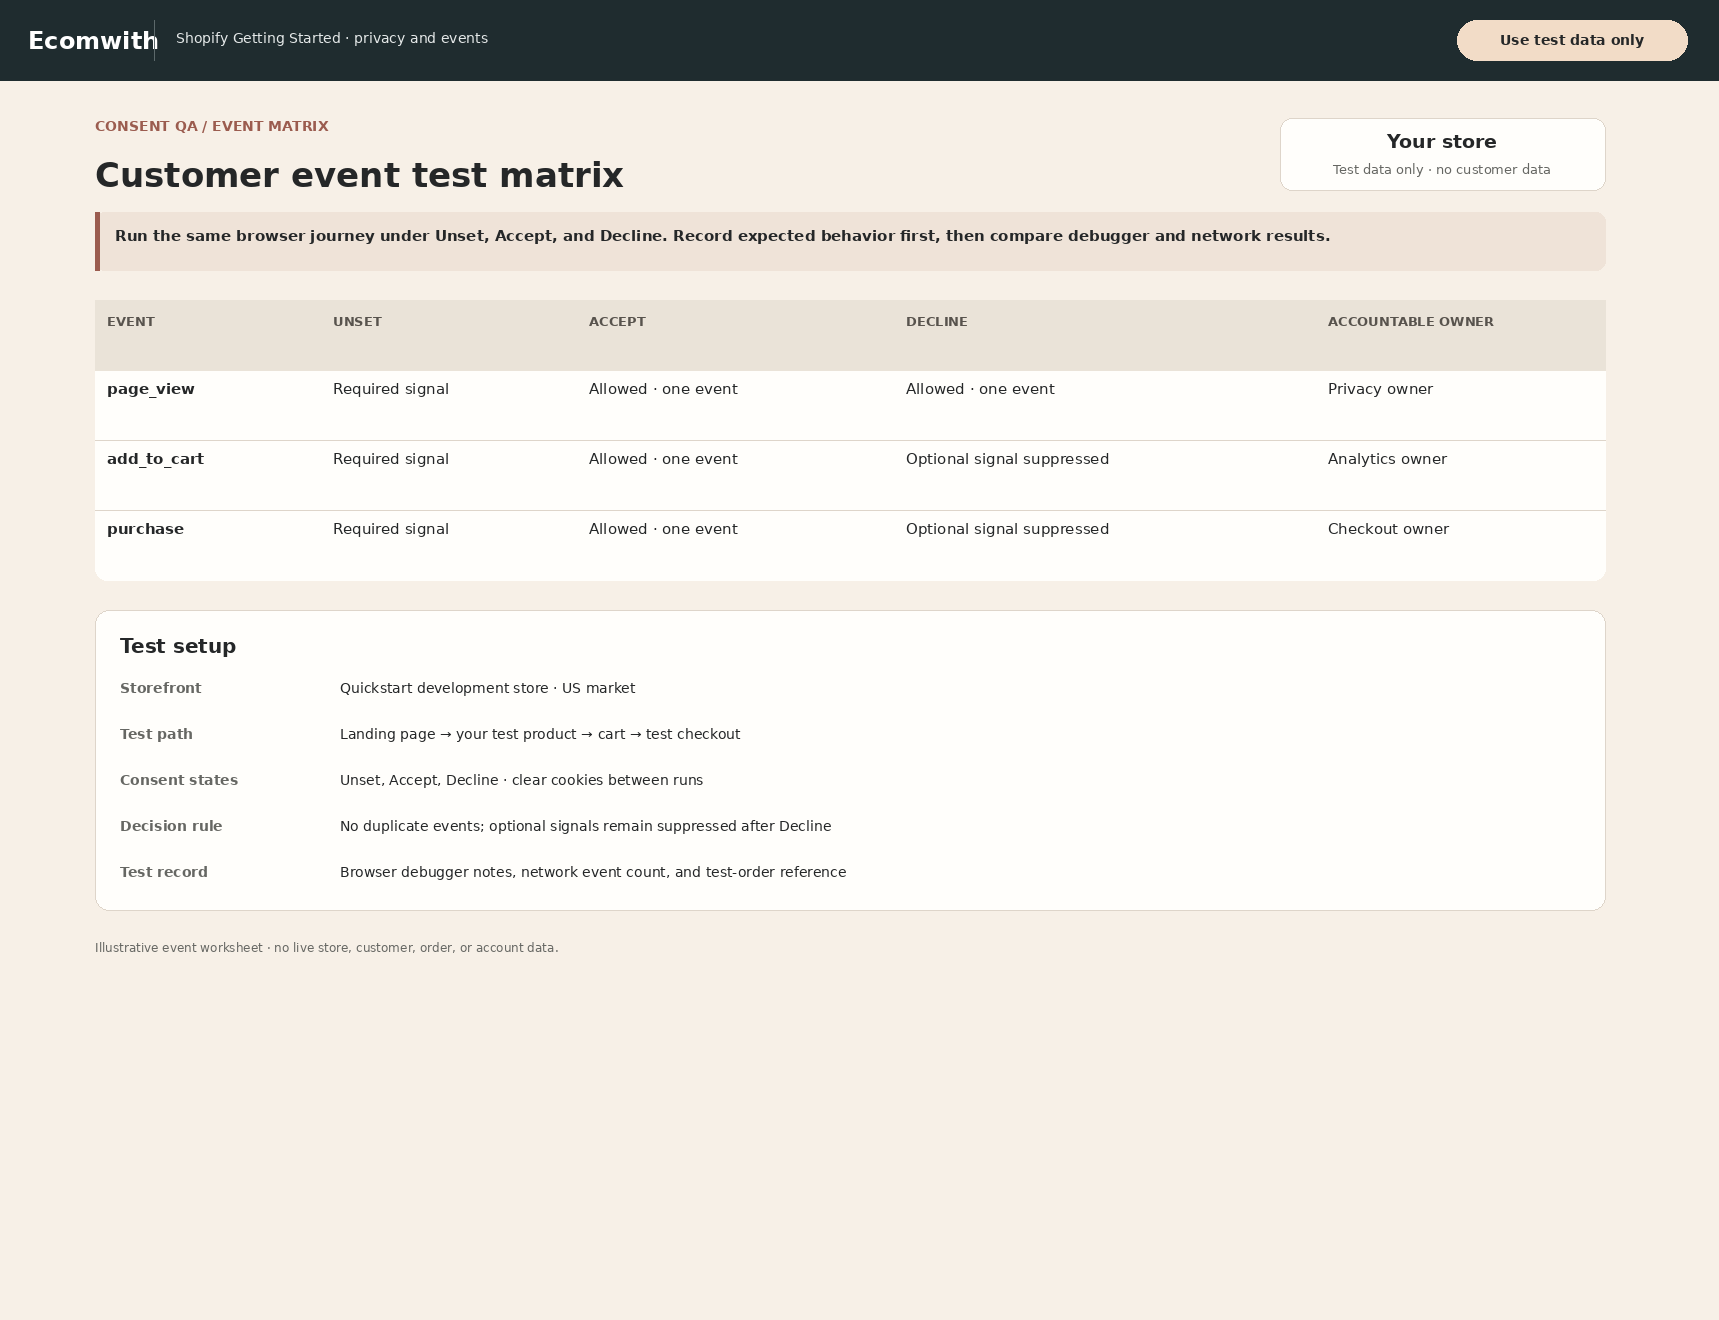This screenshot has width=1719, height=1320.
Task: Select the Consent states label
Action: click(179, 780)
